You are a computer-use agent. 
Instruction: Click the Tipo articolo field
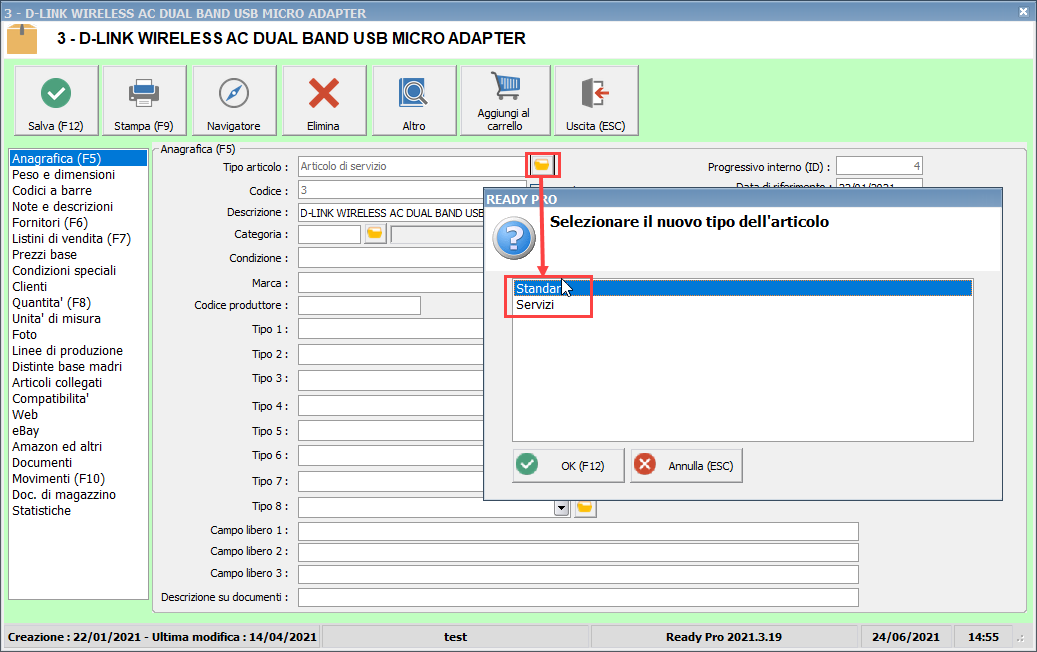point(412,166)
